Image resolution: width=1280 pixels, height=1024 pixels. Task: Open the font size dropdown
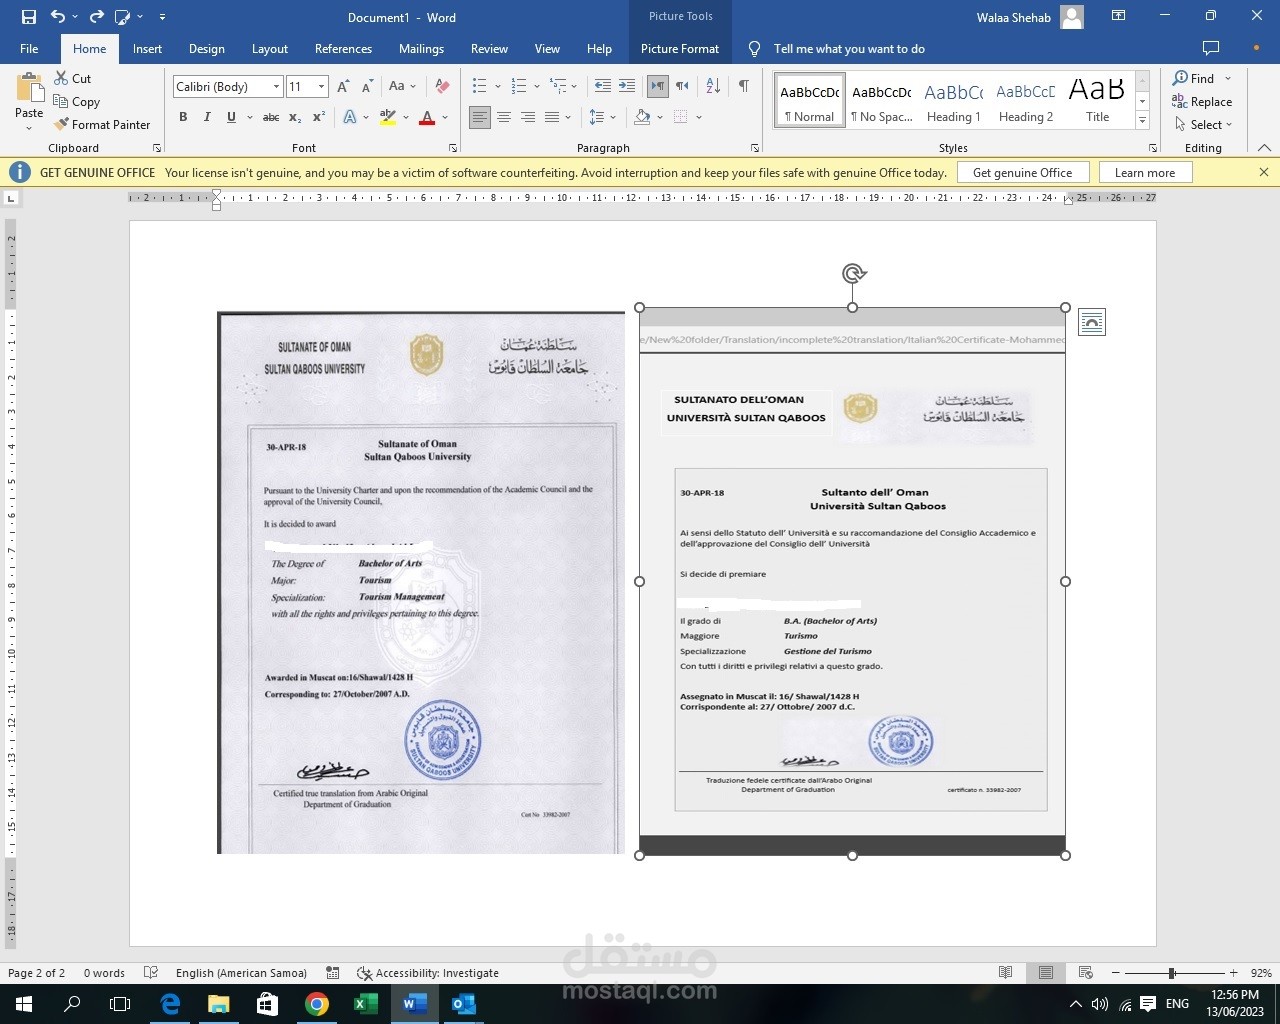[321, 87]
